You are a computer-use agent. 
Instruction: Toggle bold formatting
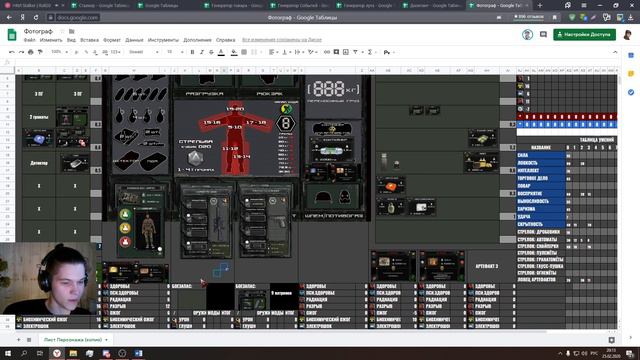(x=192, y=52)
